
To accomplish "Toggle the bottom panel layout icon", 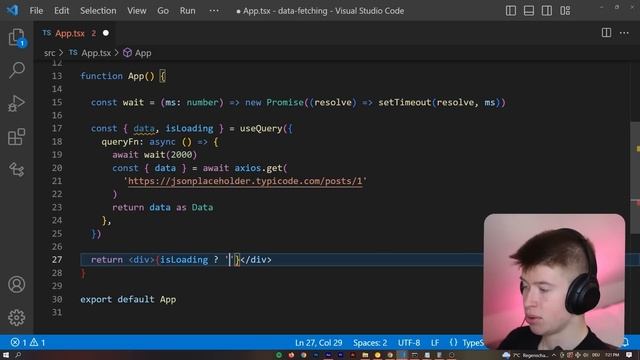I will coord(529,11).
